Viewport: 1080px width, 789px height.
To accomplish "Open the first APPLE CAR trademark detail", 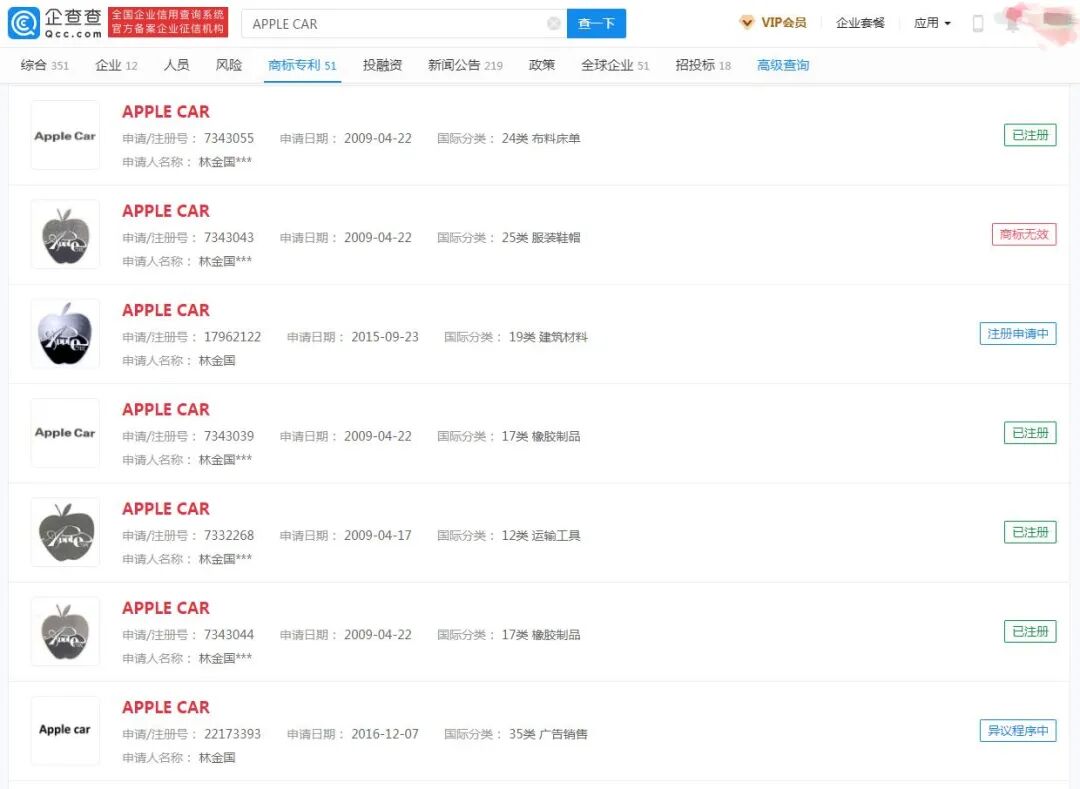I will click(165, 111).
